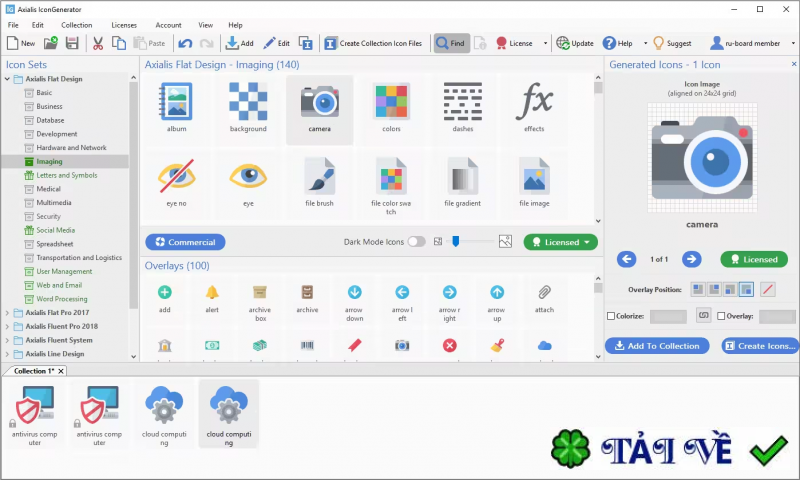
Task: Select no-overlay red slash option
Action: (768, 289)
